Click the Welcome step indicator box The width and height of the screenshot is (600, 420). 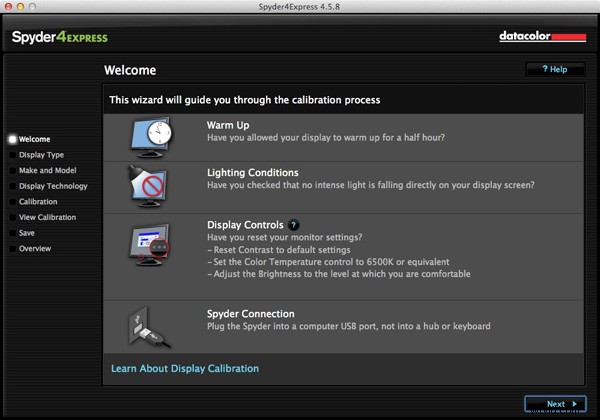(12, 139)
